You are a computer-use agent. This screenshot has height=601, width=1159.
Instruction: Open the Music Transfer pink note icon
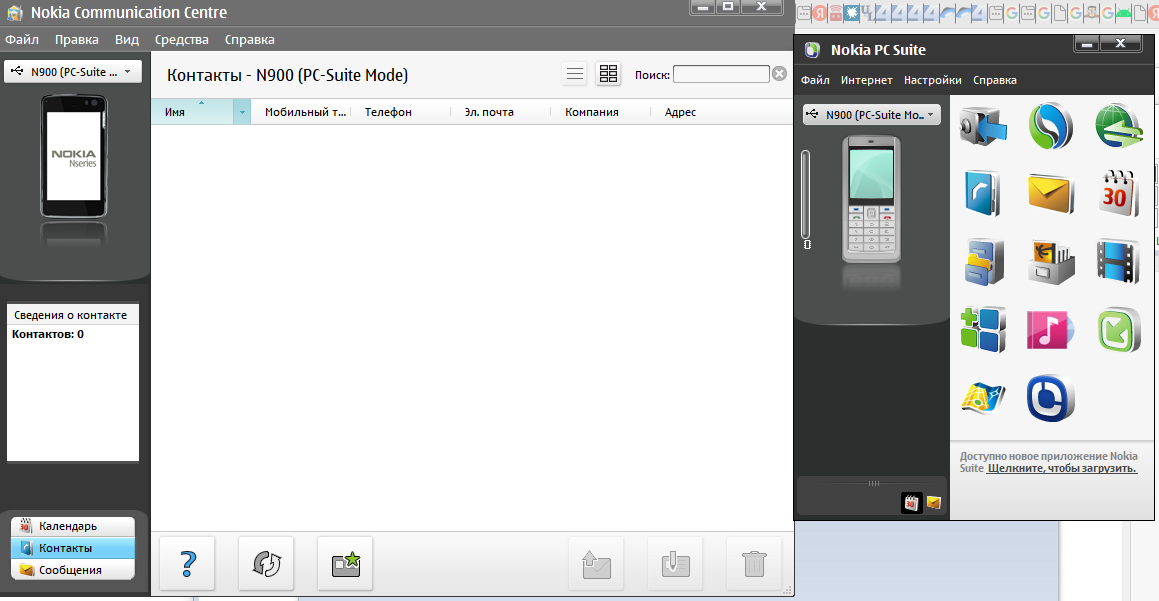1050,330
